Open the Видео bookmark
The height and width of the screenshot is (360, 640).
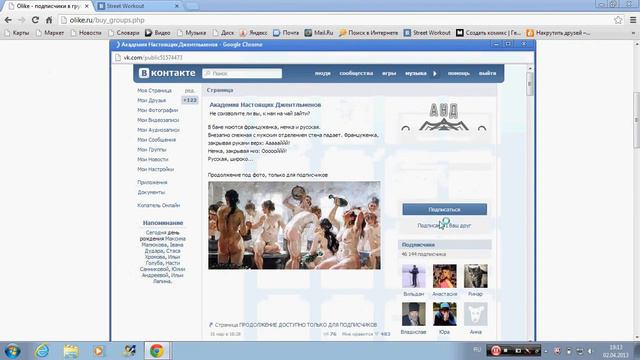(x=158, y=33)
